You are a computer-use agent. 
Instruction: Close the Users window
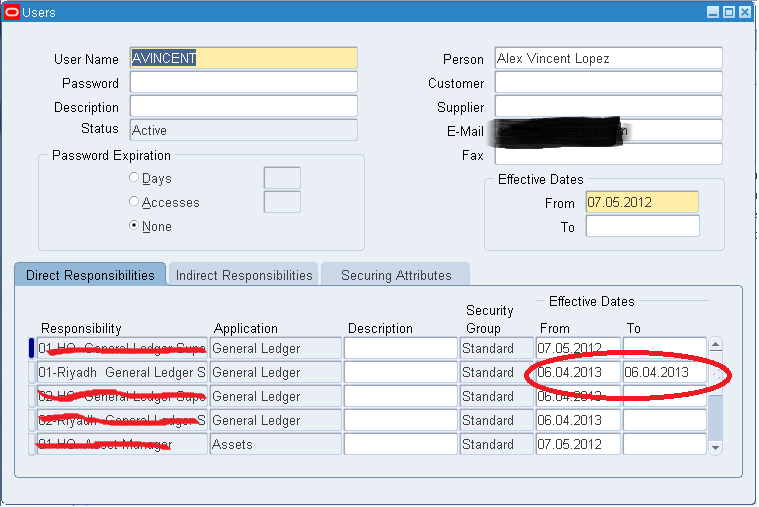point(745,12)
